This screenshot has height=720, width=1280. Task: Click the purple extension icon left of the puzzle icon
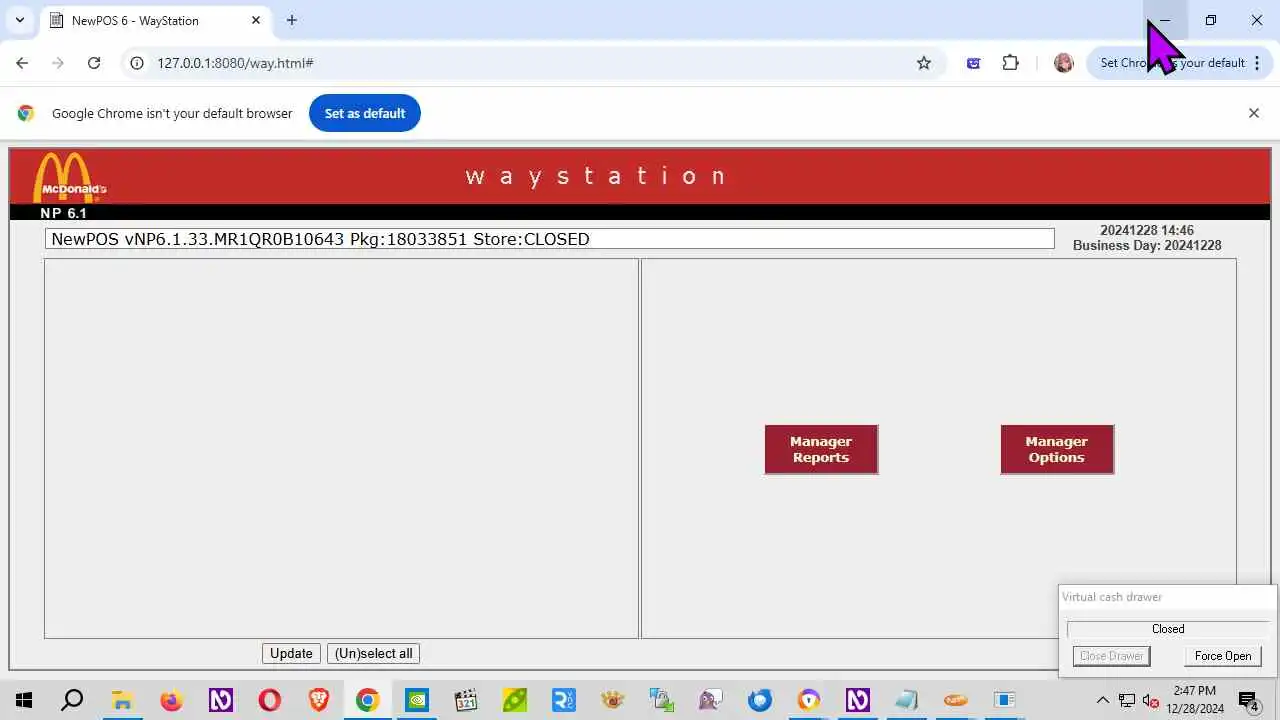[x=973, y=63]
